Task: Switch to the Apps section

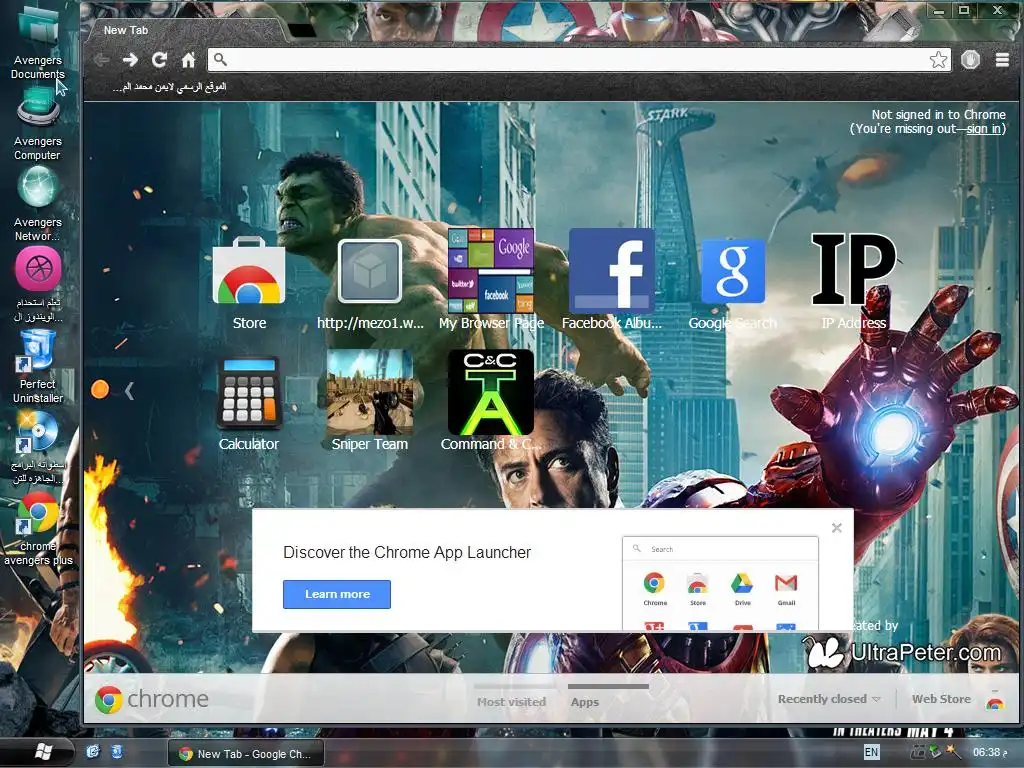Action: (x=584, y=702)
